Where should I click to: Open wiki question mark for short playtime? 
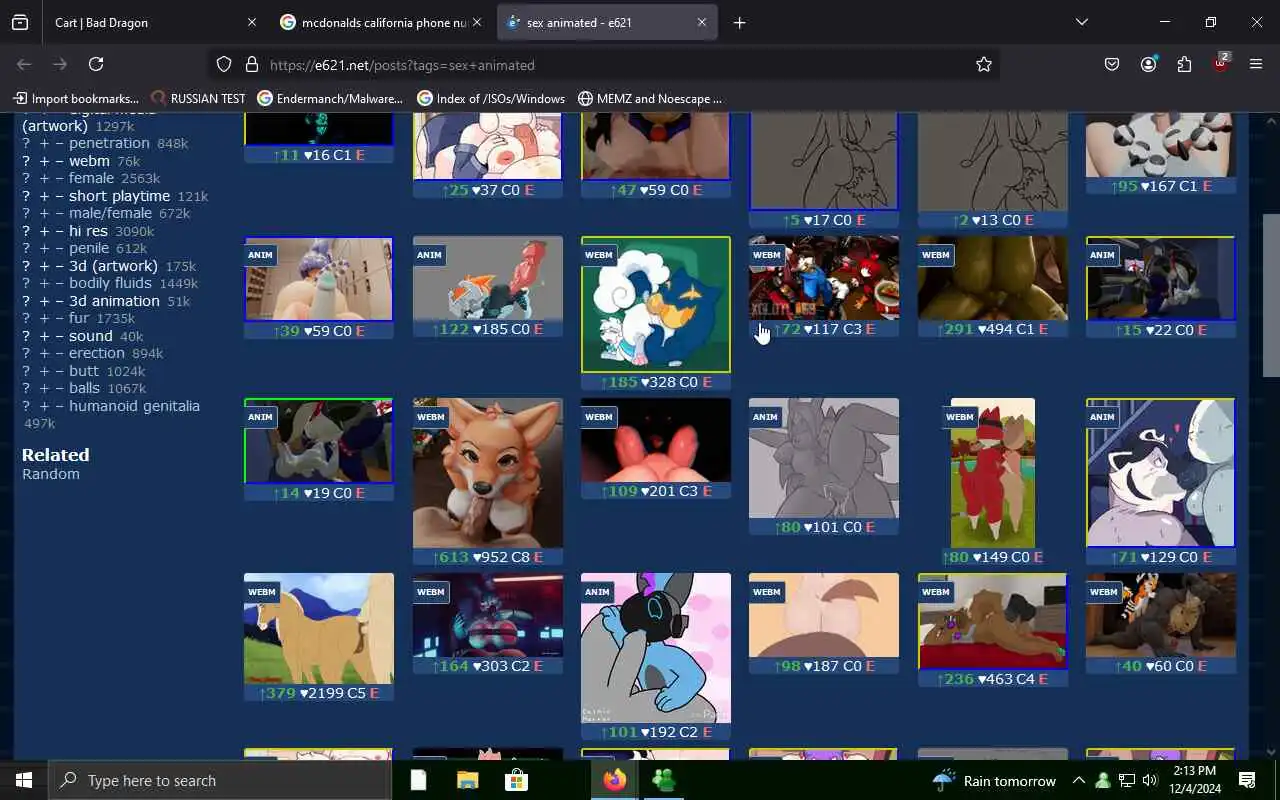(27, 196)
